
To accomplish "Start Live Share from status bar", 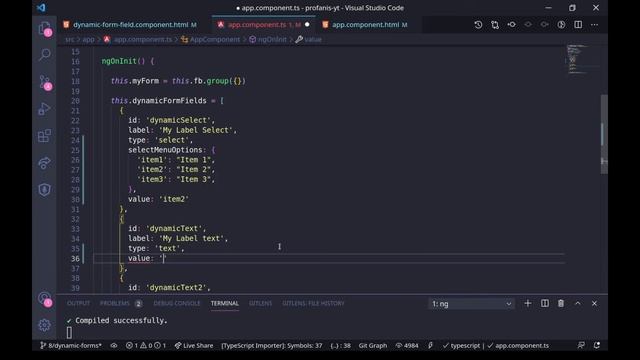I will coord(194,345).
